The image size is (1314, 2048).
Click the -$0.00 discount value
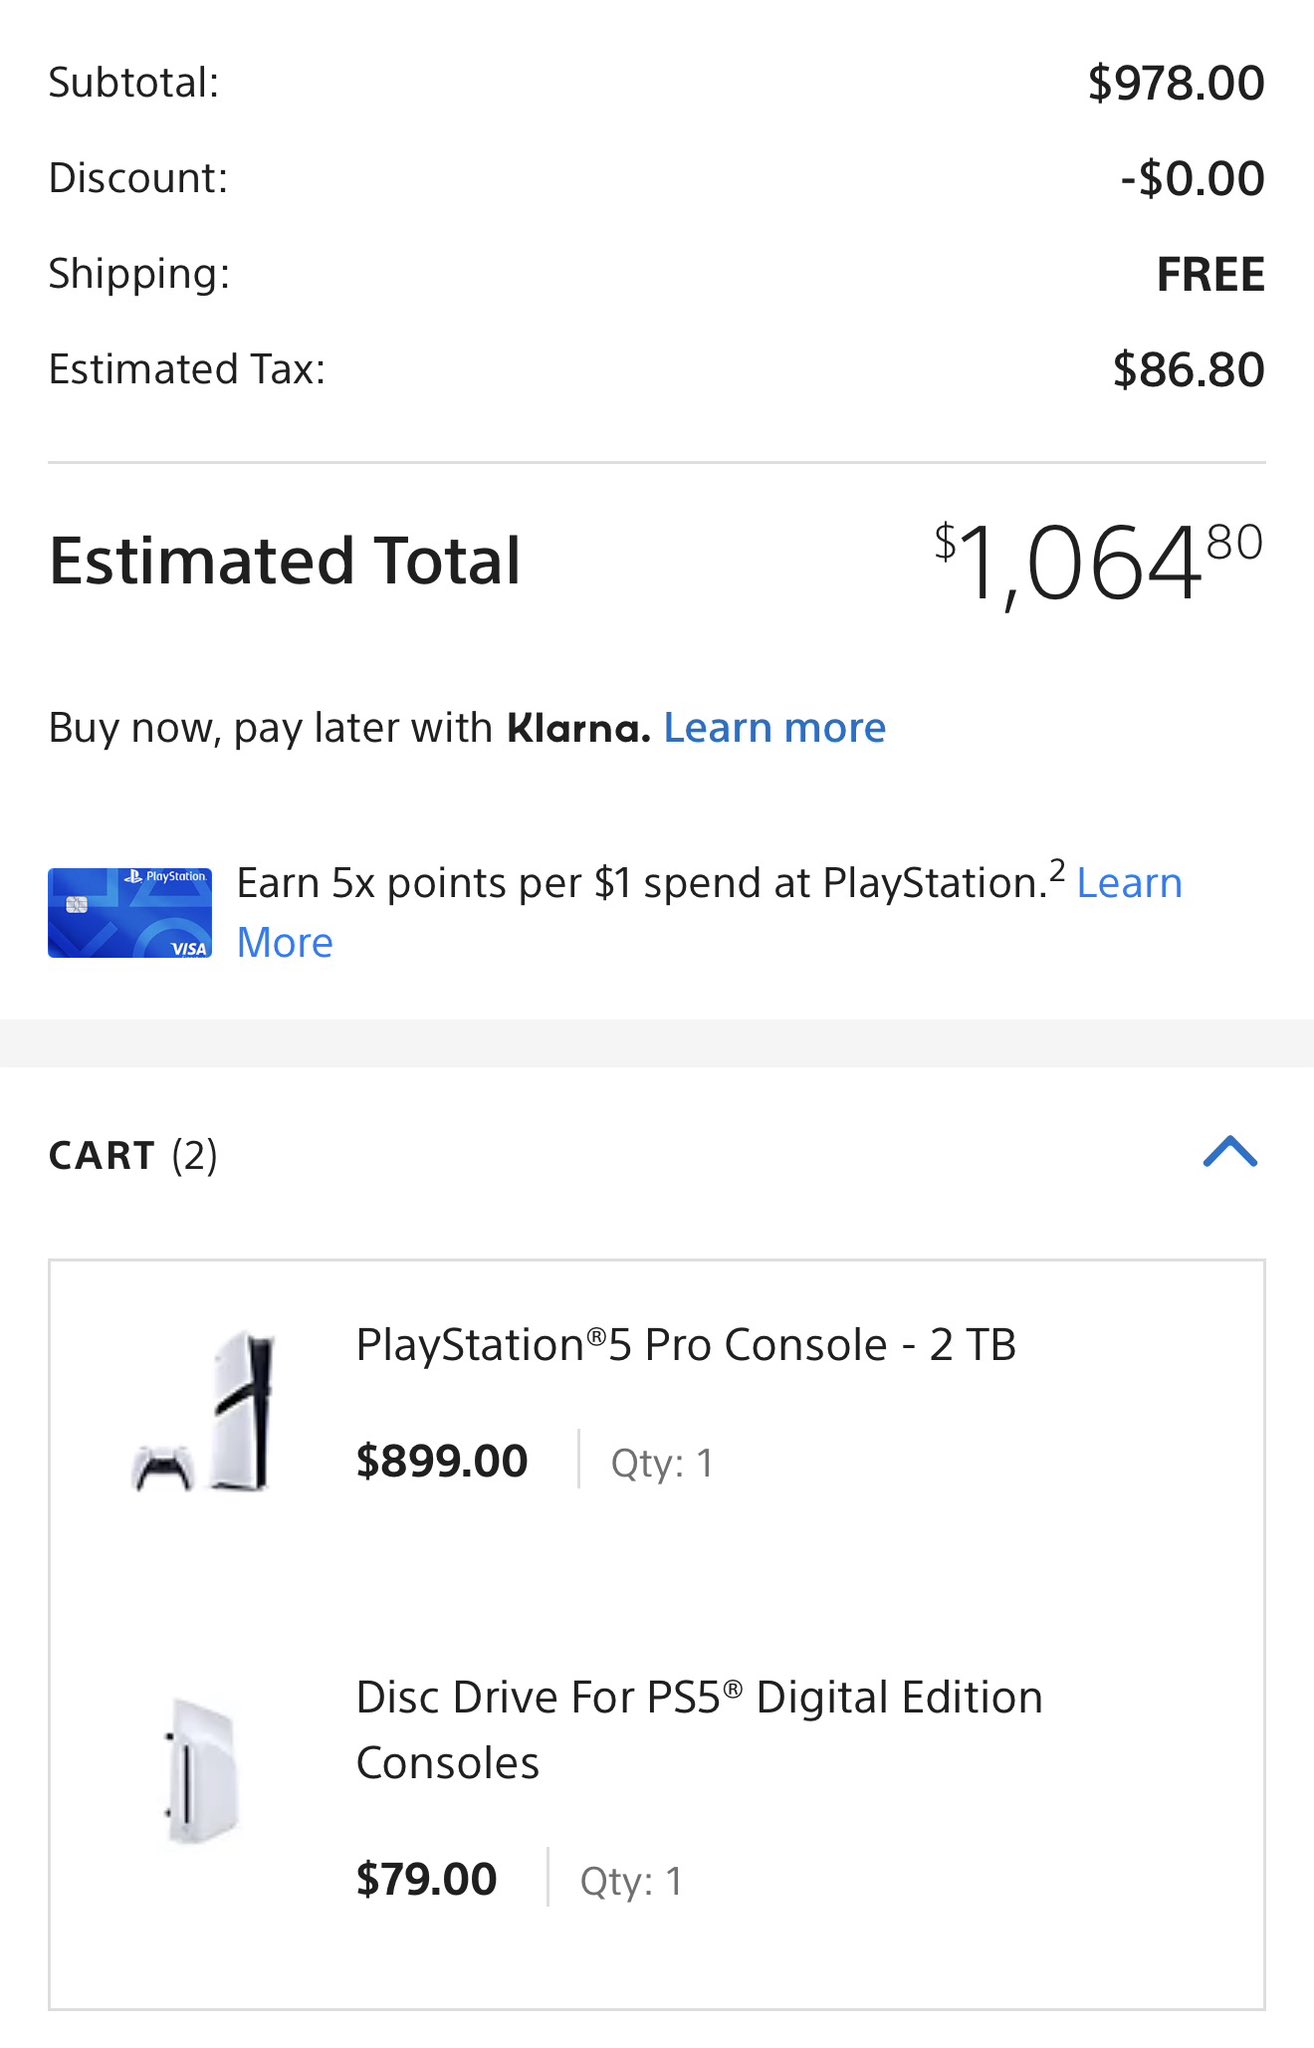(x=1192, y=179)
